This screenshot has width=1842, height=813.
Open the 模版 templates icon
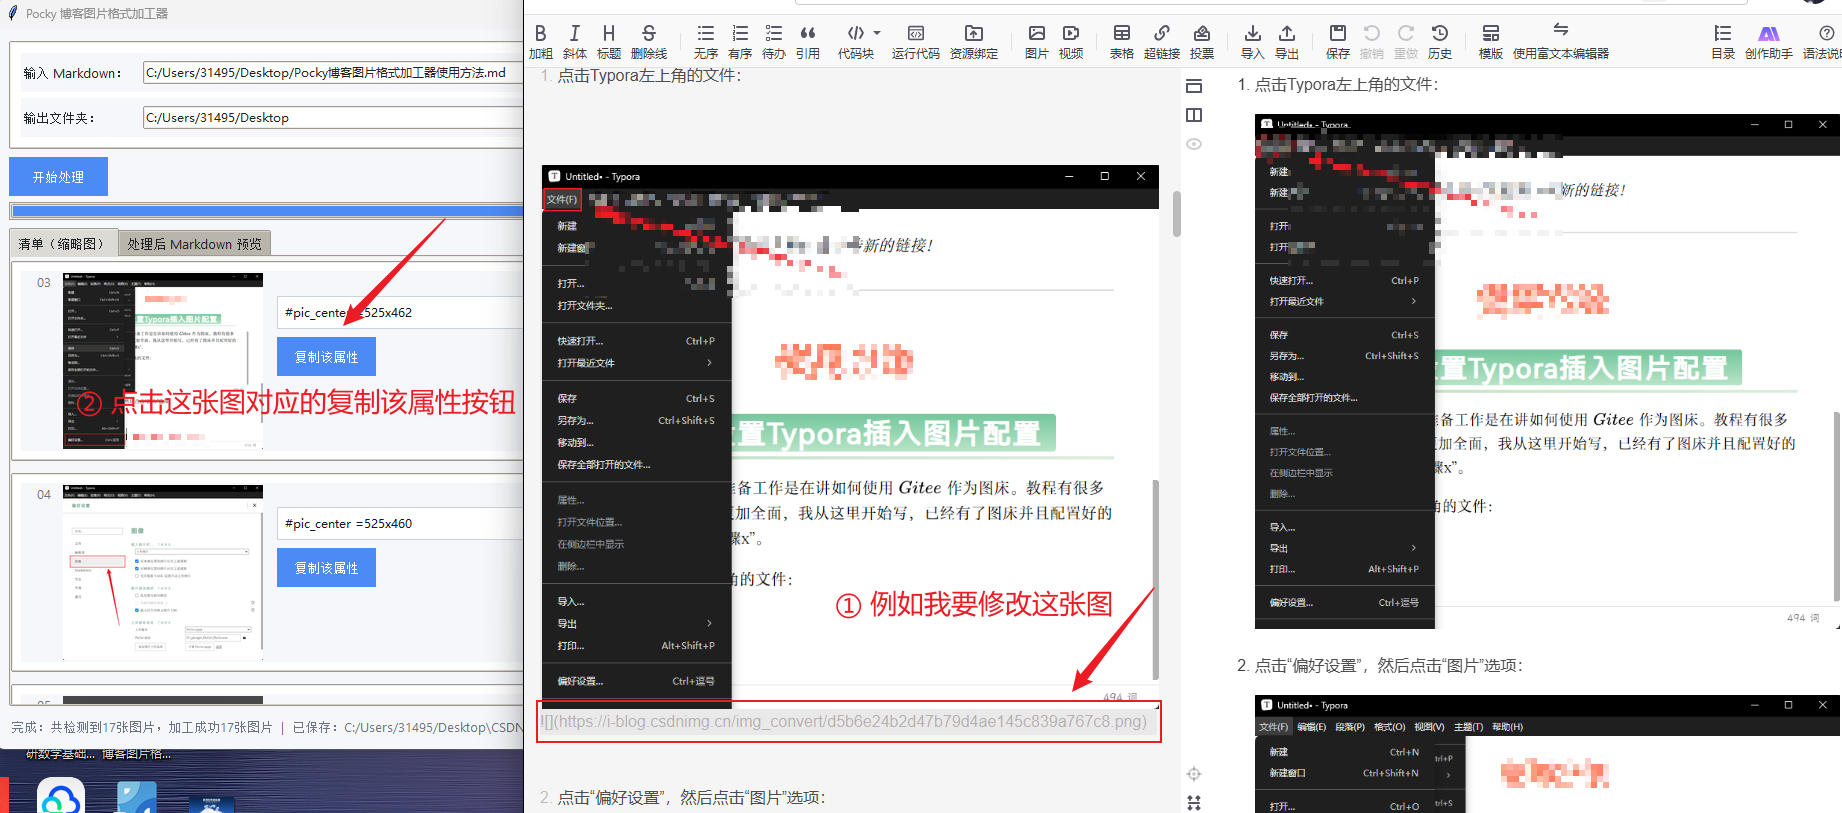[1491, 42]
